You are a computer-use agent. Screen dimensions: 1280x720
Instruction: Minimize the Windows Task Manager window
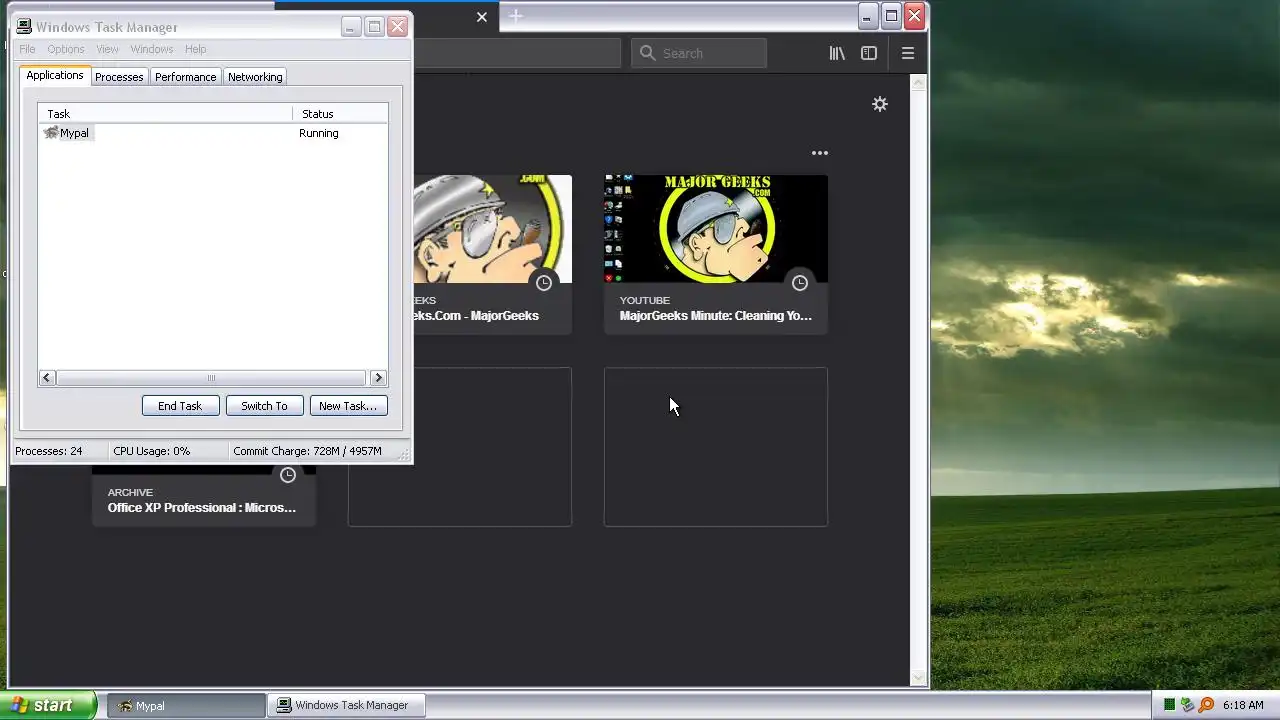[350, 27]
